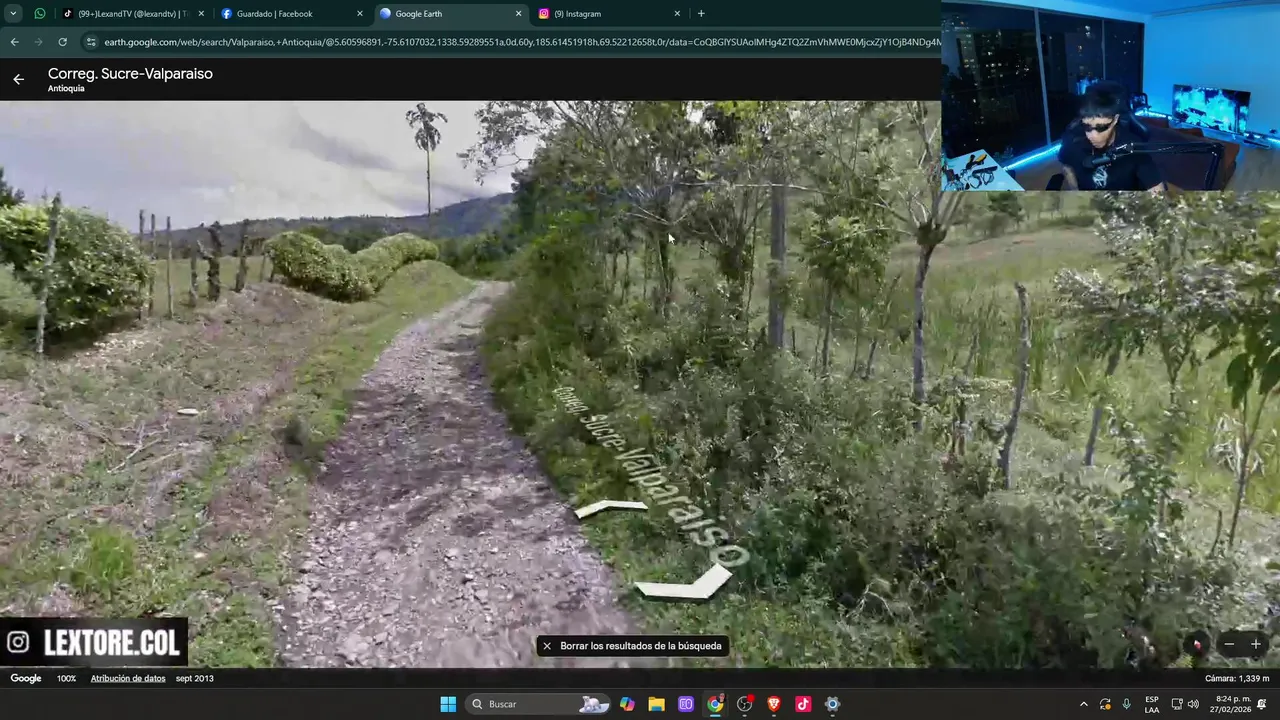The image size is (1280, 720).
Task: Open Google Chrome from the taskbar
Action: 715,704
